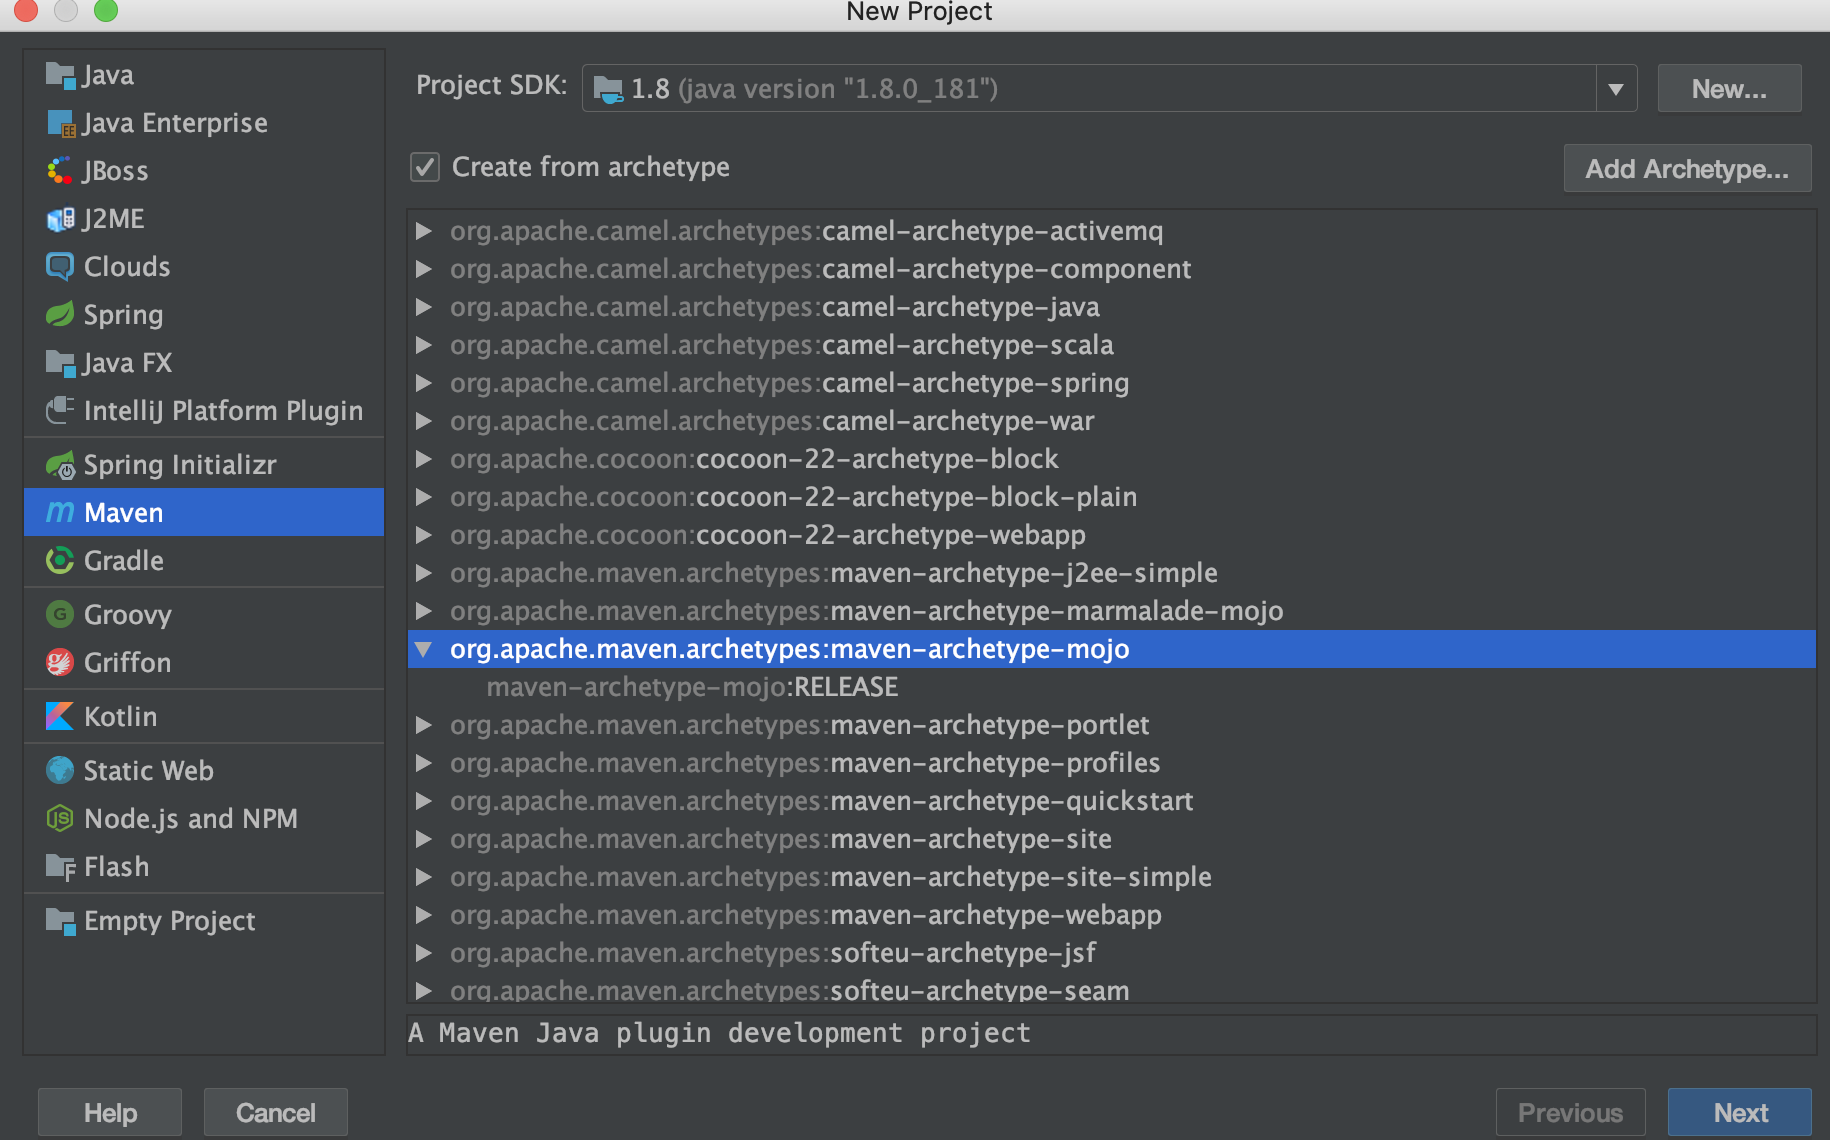Click the Add Archetype... button
The width and height of the screenshot is (1830, 1140).
pyautogui.click(x=1687, y=168)
